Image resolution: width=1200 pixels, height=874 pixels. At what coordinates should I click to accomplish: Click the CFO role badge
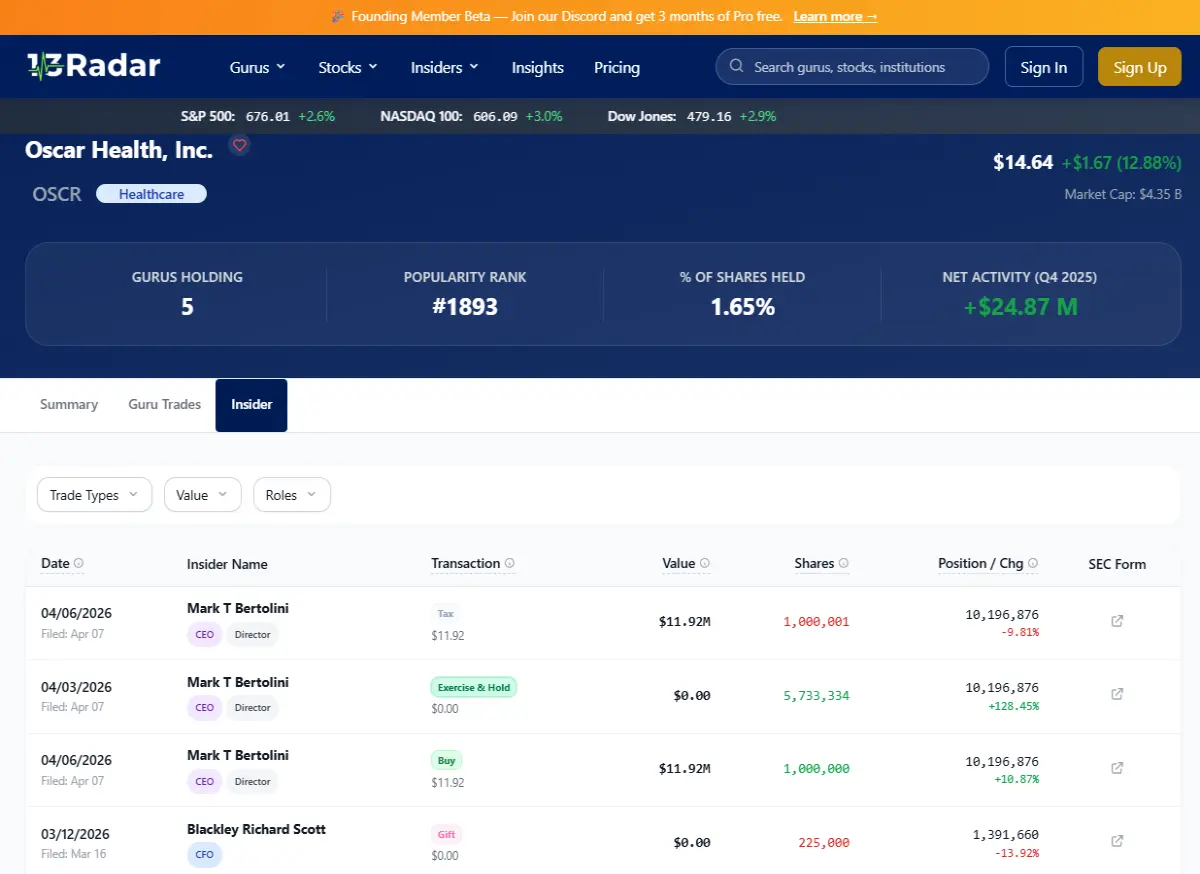tap(204, 855)
